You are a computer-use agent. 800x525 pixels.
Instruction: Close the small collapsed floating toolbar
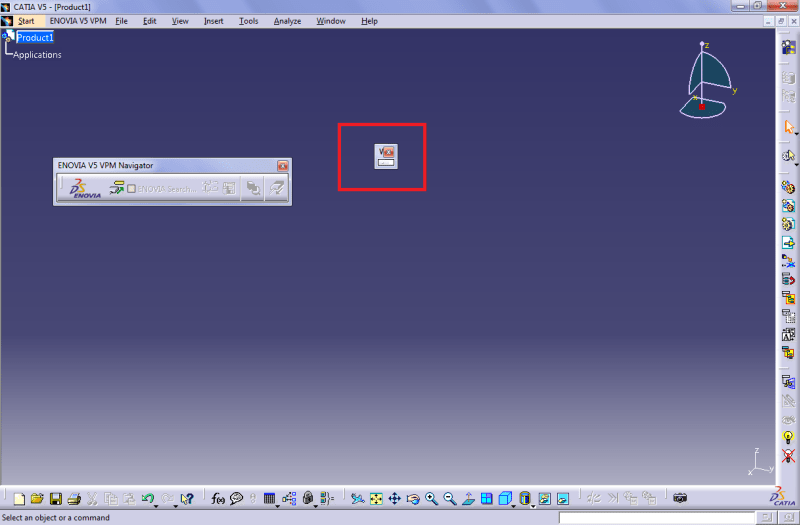point(389,152)
